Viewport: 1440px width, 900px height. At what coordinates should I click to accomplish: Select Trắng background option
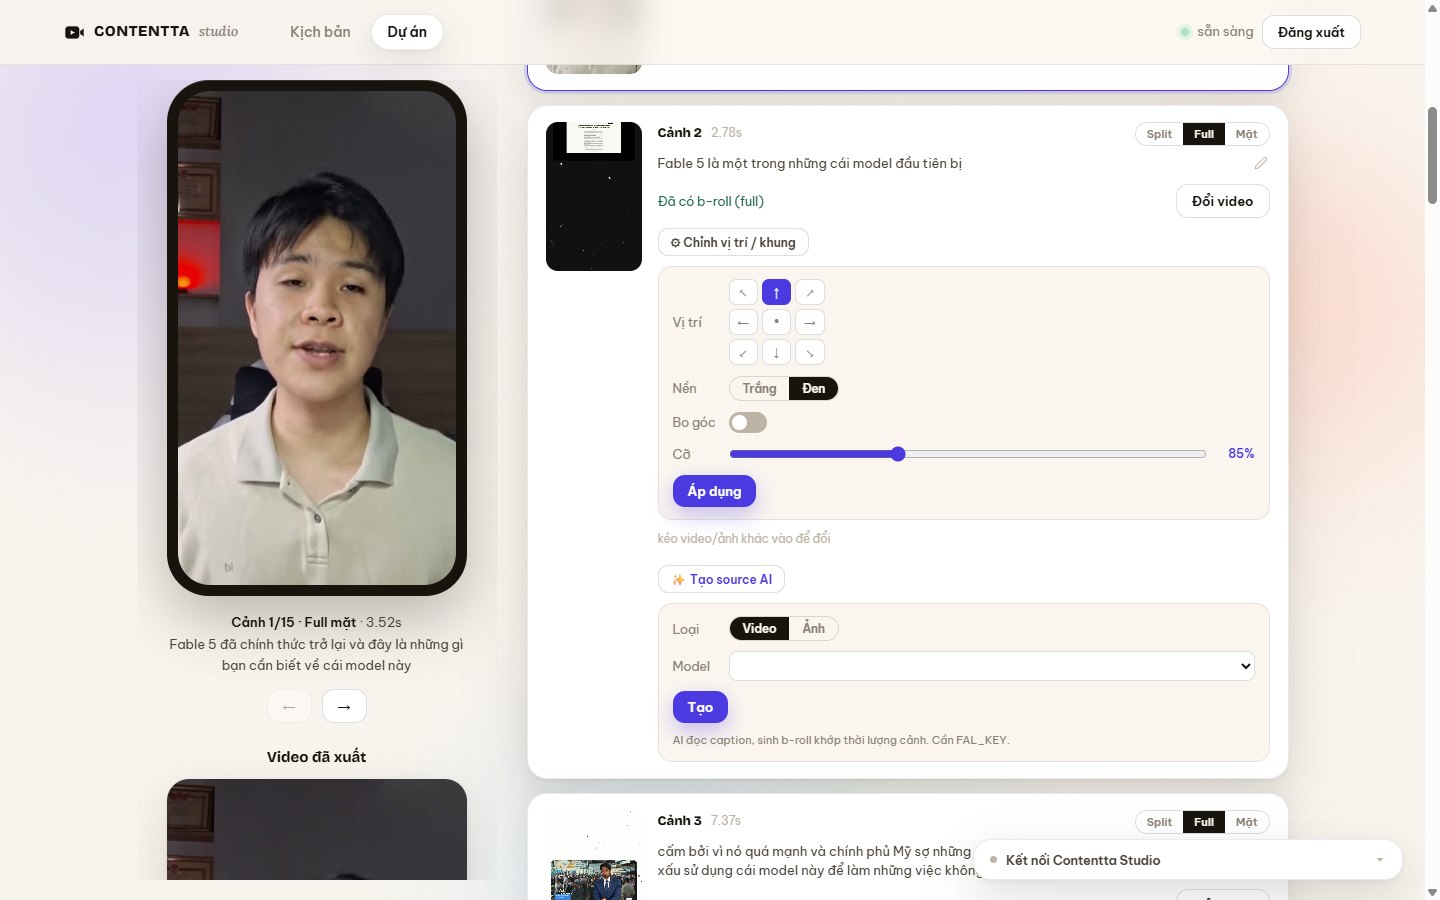759,388
